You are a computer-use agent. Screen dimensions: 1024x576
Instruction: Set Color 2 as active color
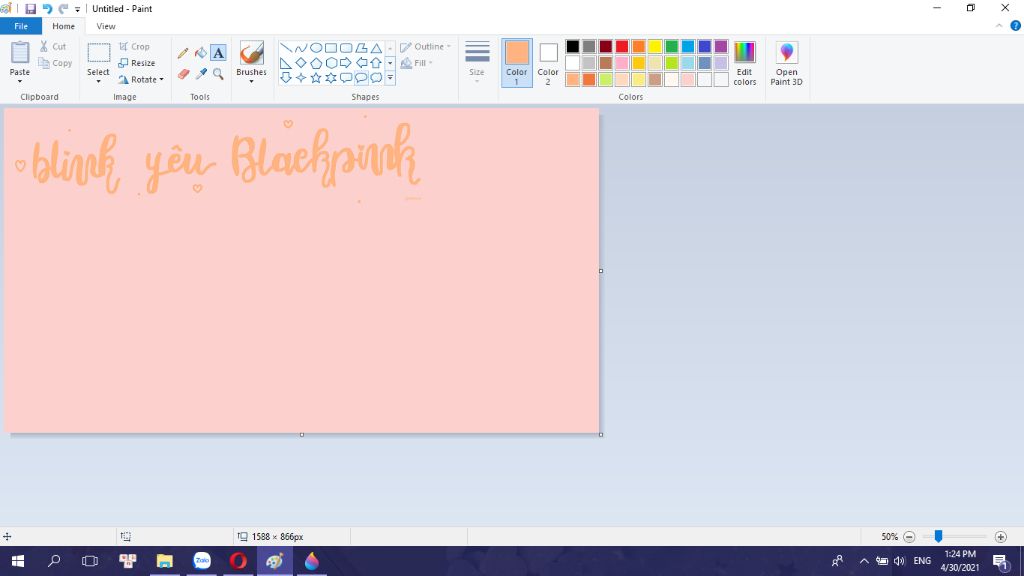coord(548,63)
